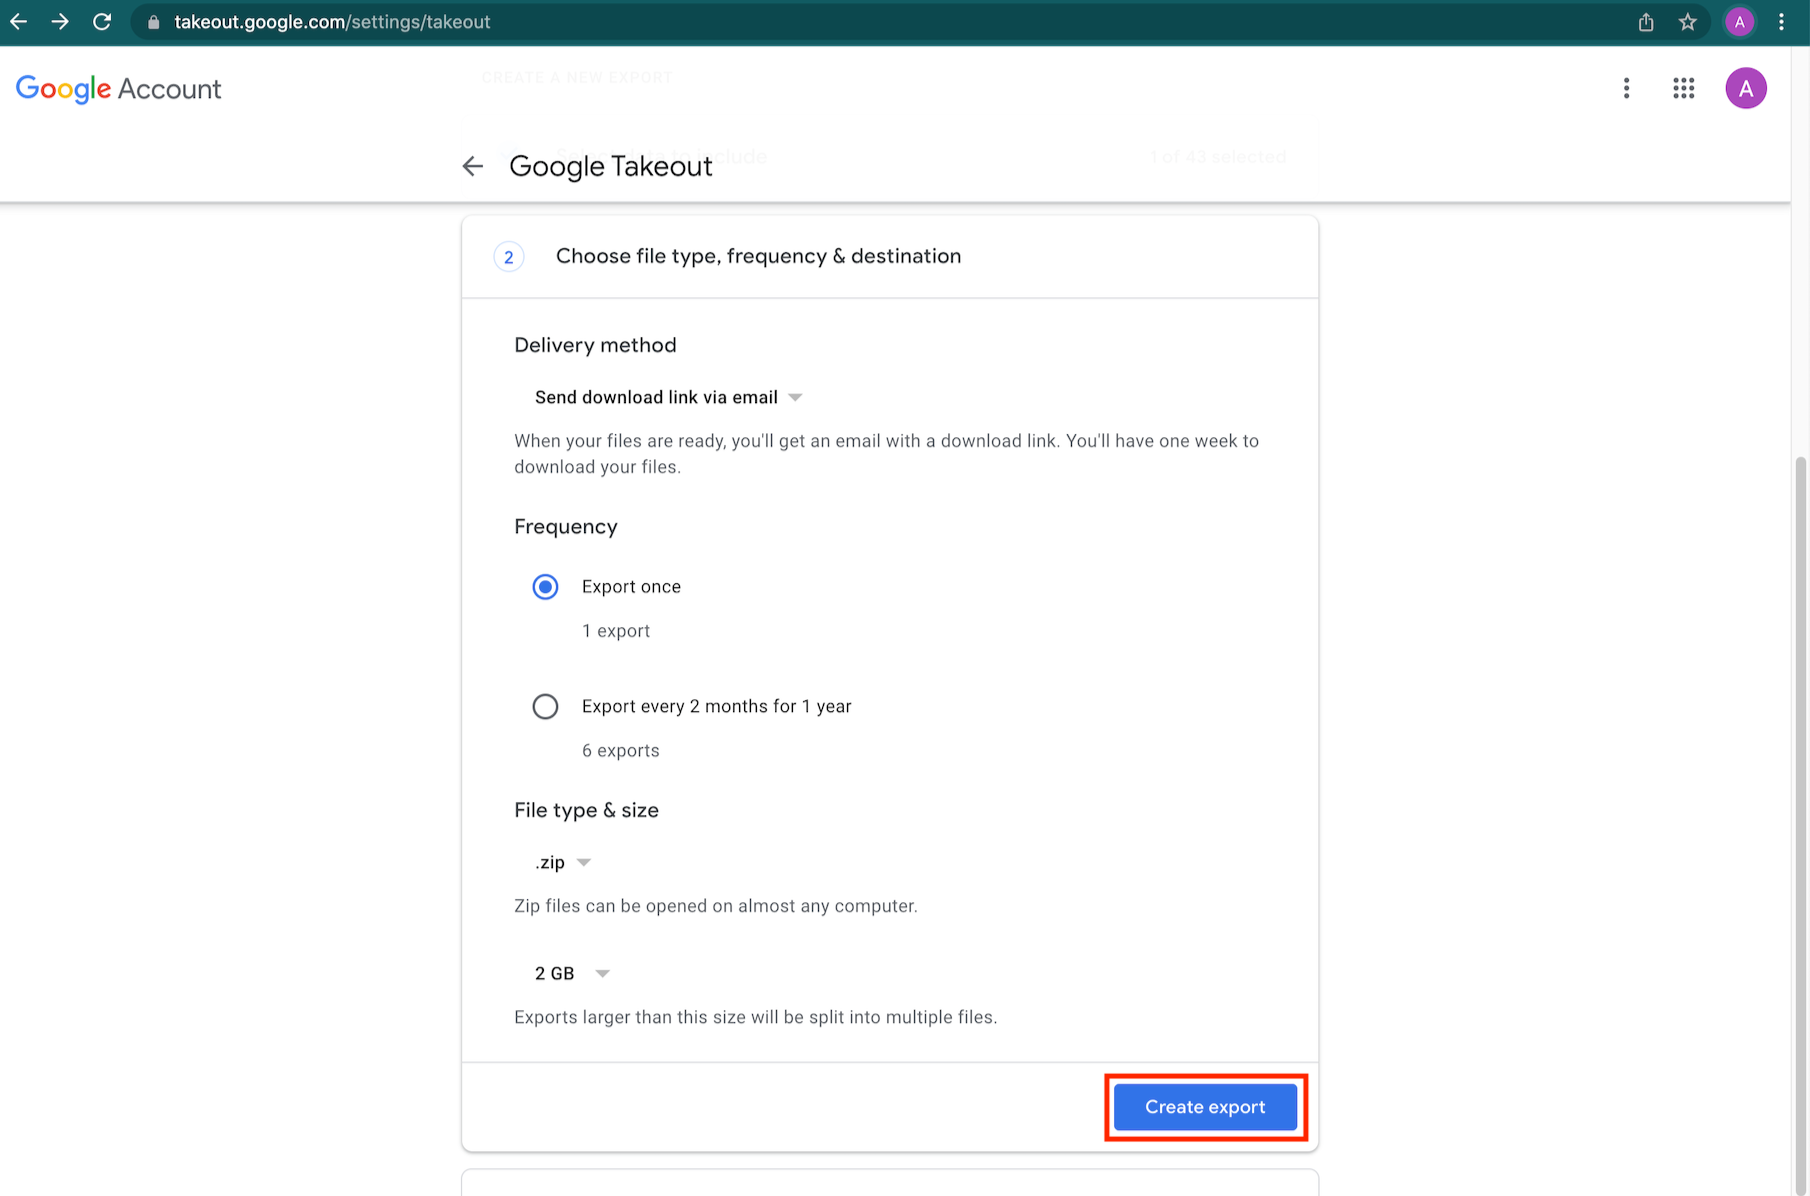Open Chrome's three-dot browser menu
1810x1196 pixels.
1781,22
